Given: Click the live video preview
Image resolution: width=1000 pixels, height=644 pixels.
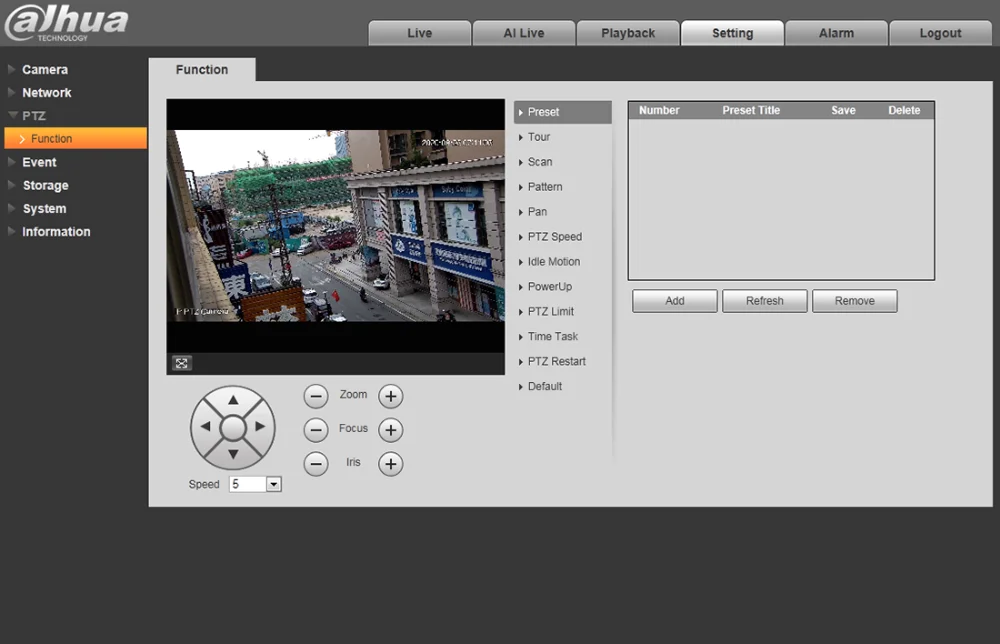Looking at the screenshot, I should pos(335,225).
